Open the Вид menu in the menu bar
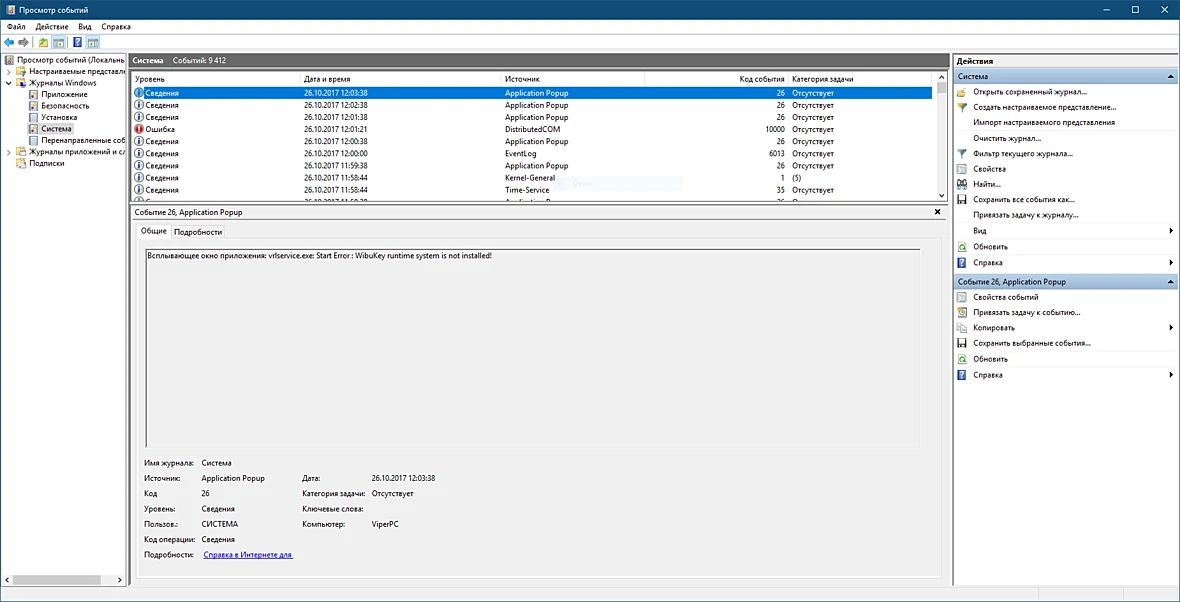This screenshot has width=1180, height=602. coord(85,26)
